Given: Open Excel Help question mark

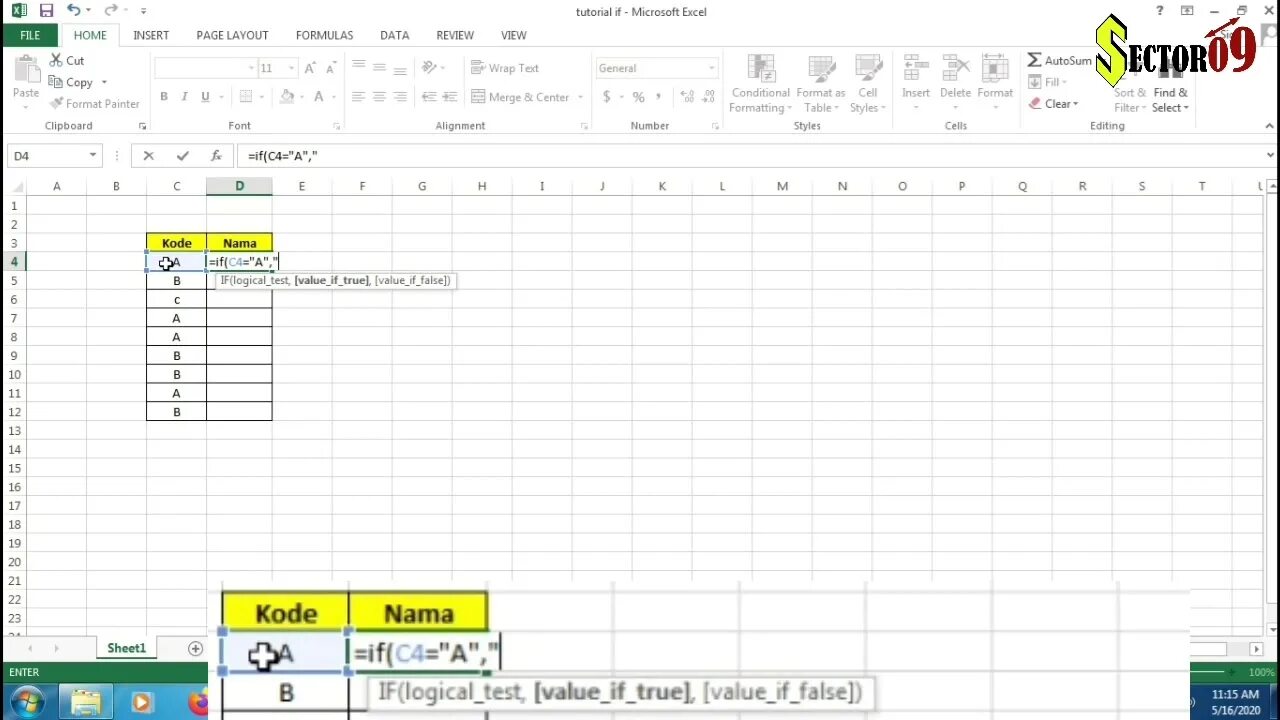Looking at the screenshot, I should pyautogui.click(x=1160, y=11).
